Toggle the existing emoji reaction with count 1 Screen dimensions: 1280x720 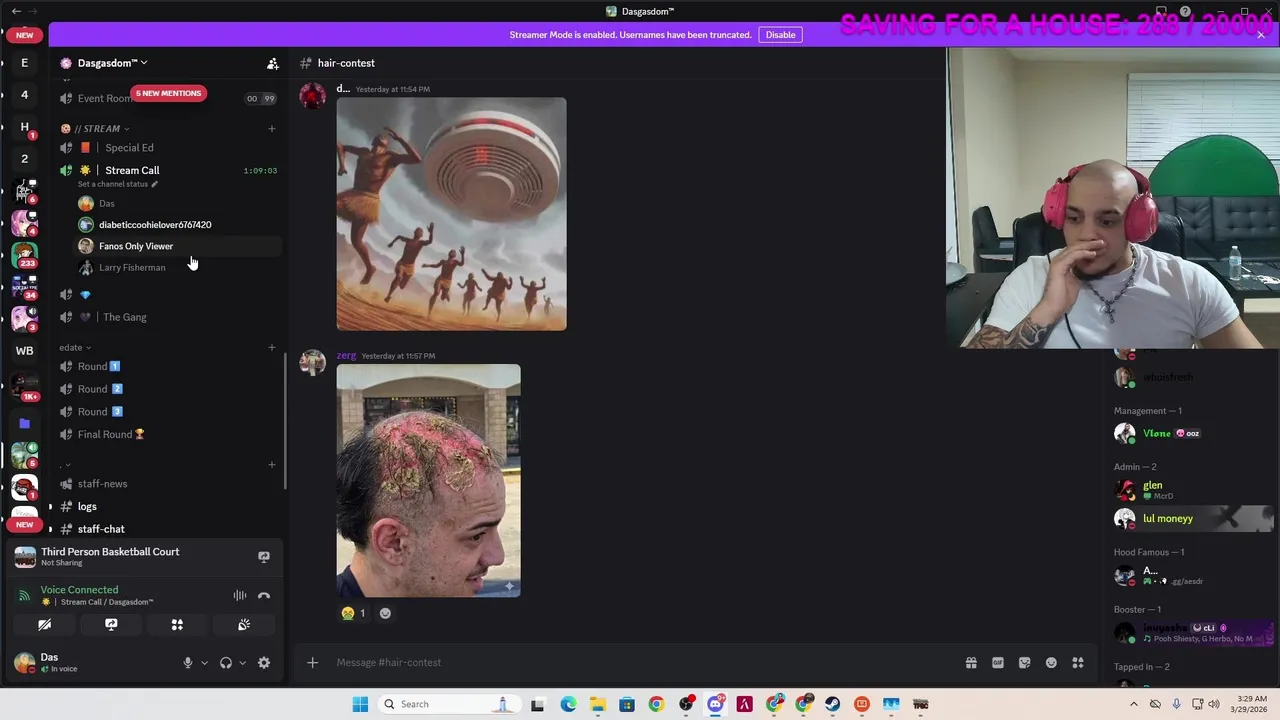(354, 614)
